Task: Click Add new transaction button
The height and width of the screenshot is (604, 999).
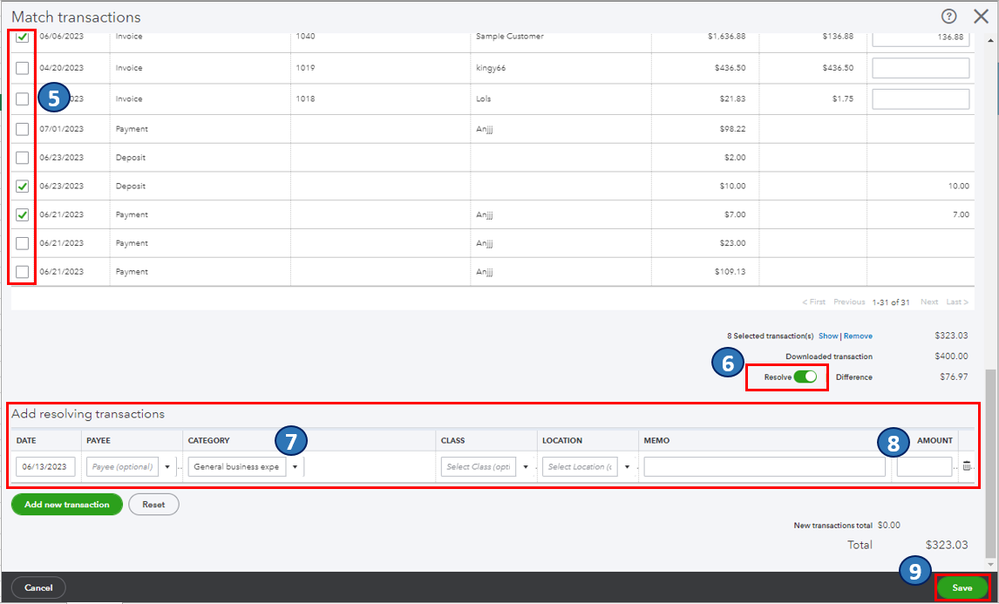Action: point(67,504)
